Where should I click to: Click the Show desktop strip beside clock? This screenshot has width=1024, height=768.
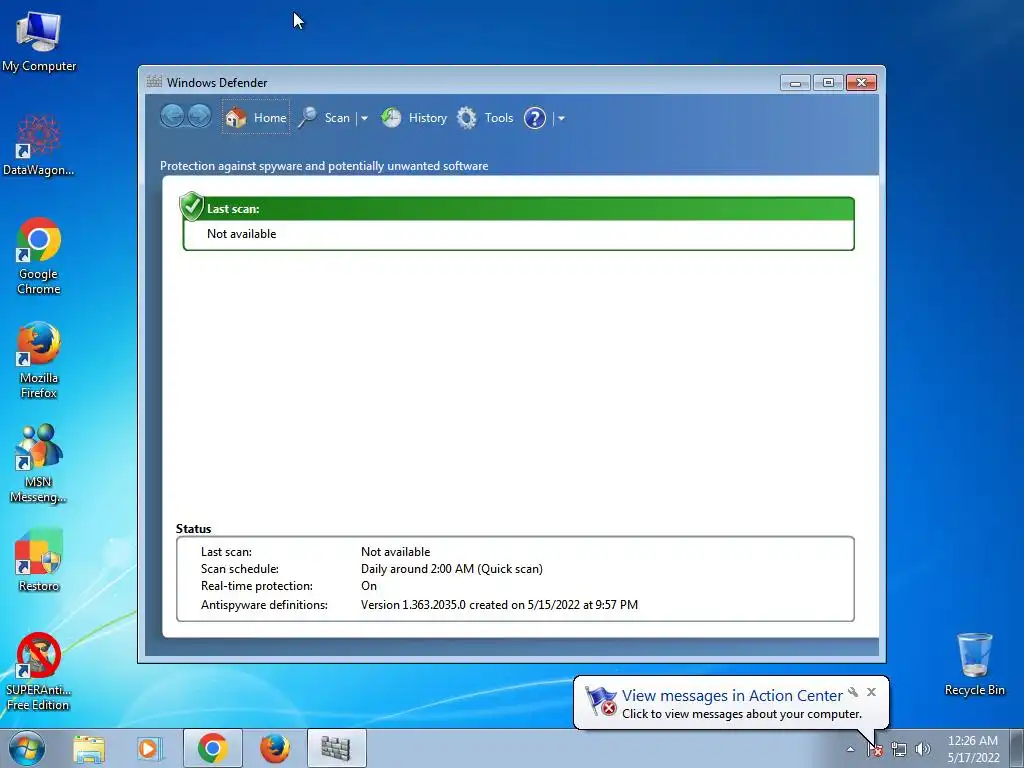[1017, 749]
